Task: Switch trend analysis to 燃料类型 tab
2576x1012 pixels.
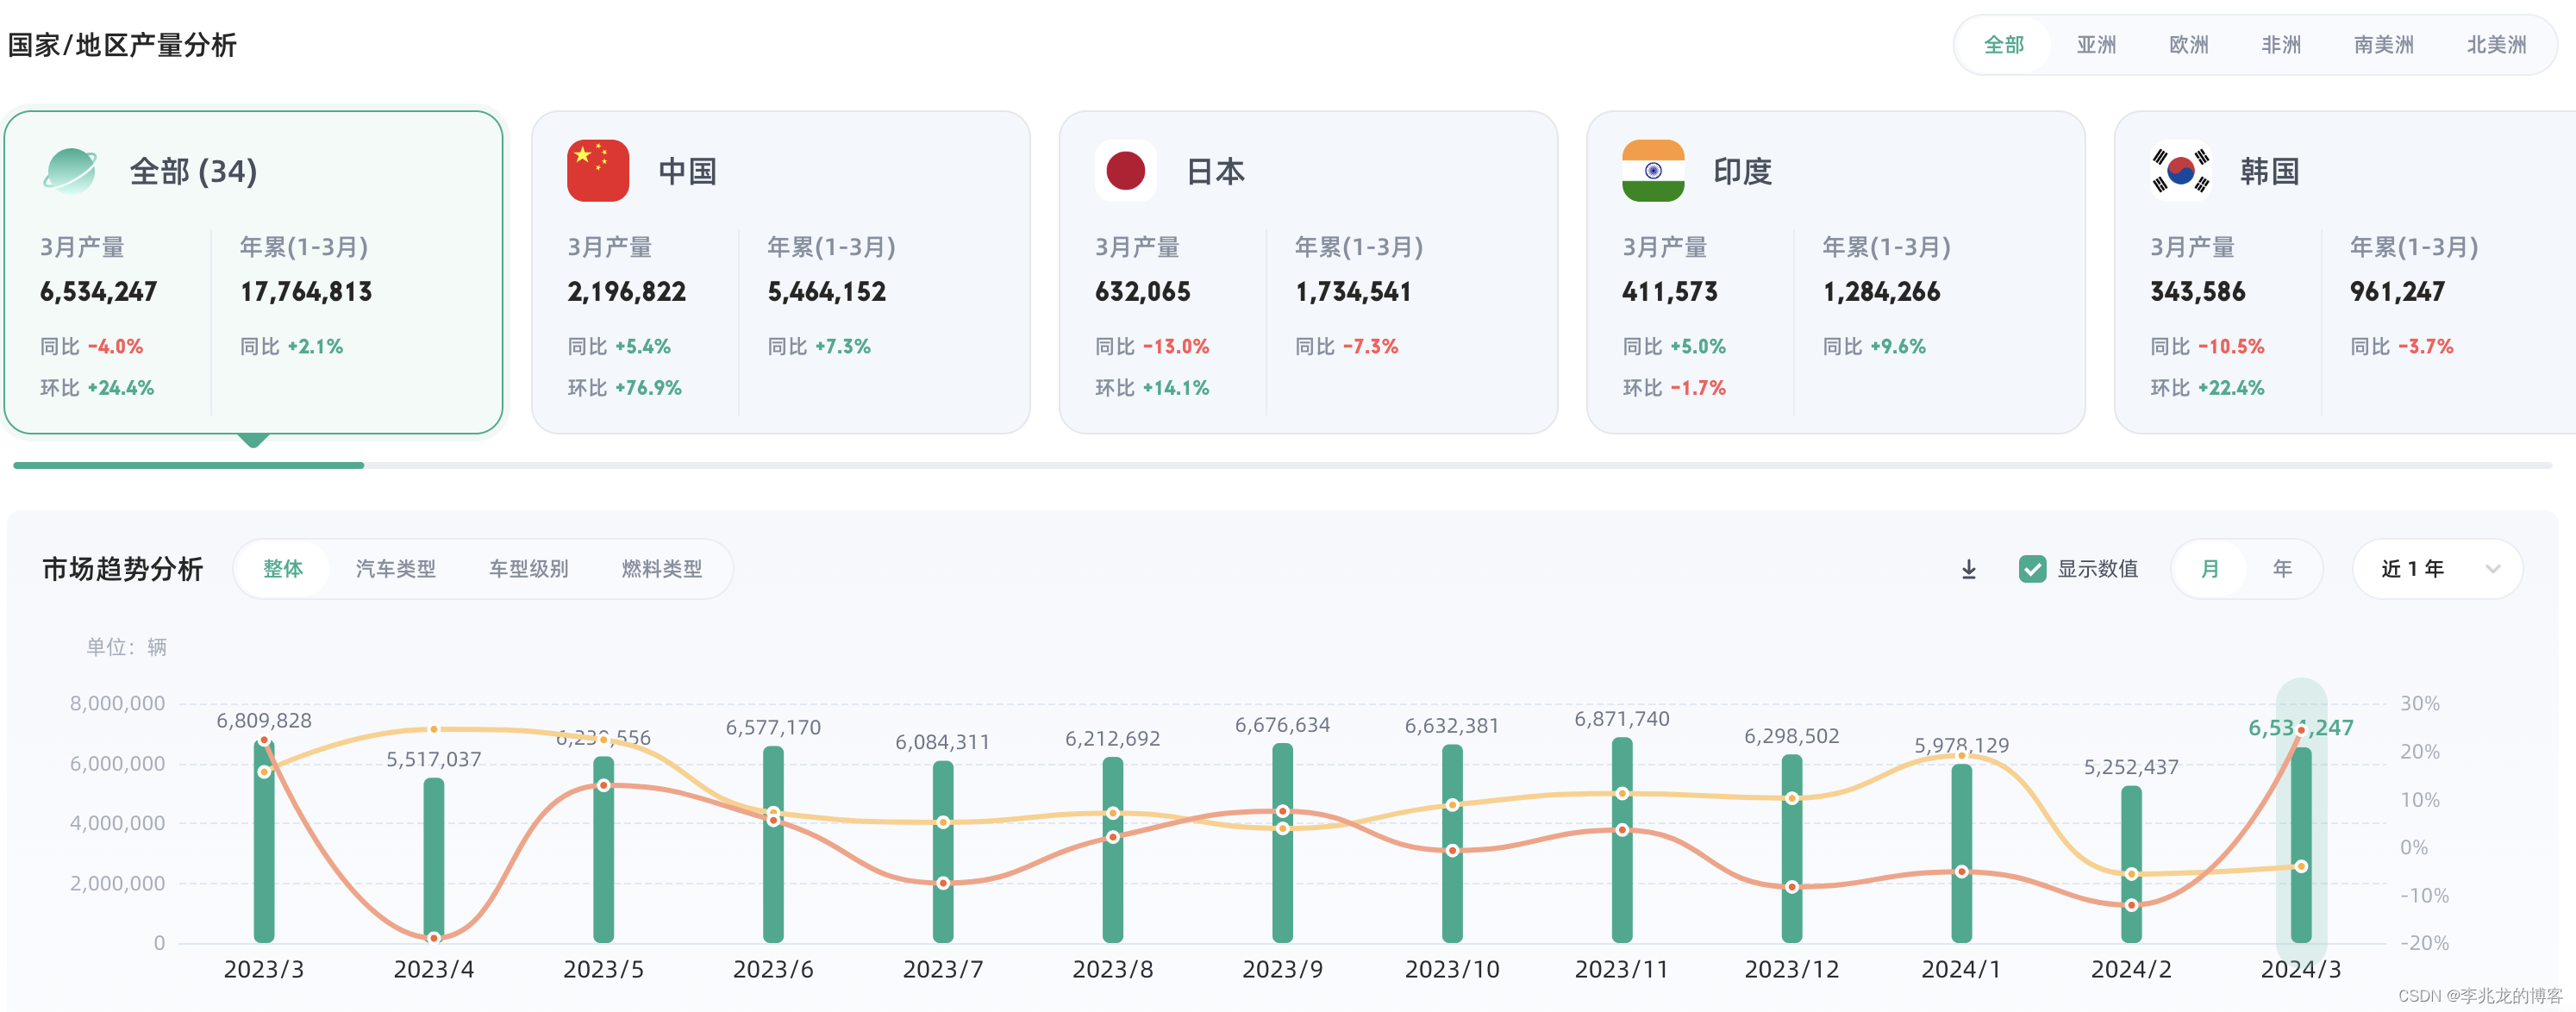Action: (662, 569)
